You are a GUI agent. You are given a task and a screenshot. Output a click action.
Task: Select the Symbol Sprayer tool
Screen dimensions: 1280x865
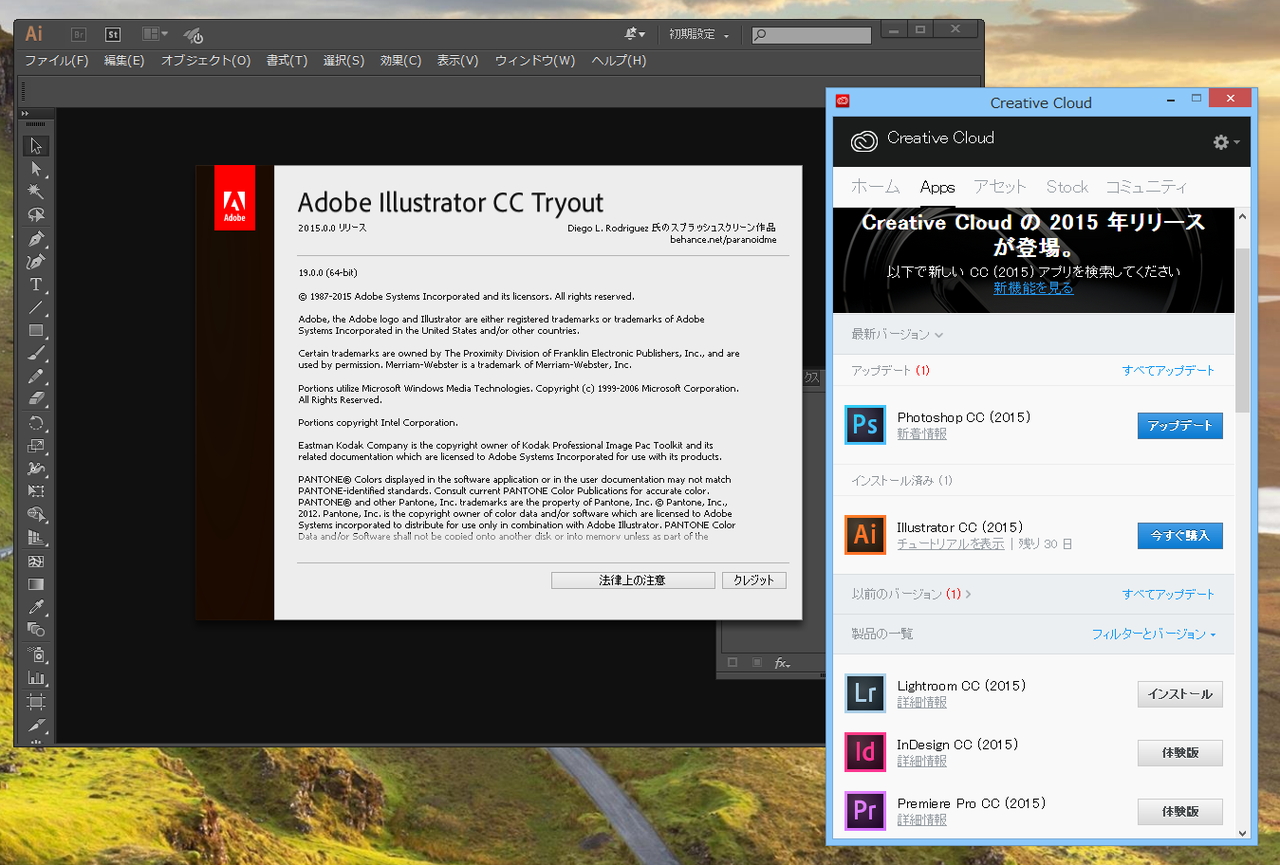[x=36, y=655]
